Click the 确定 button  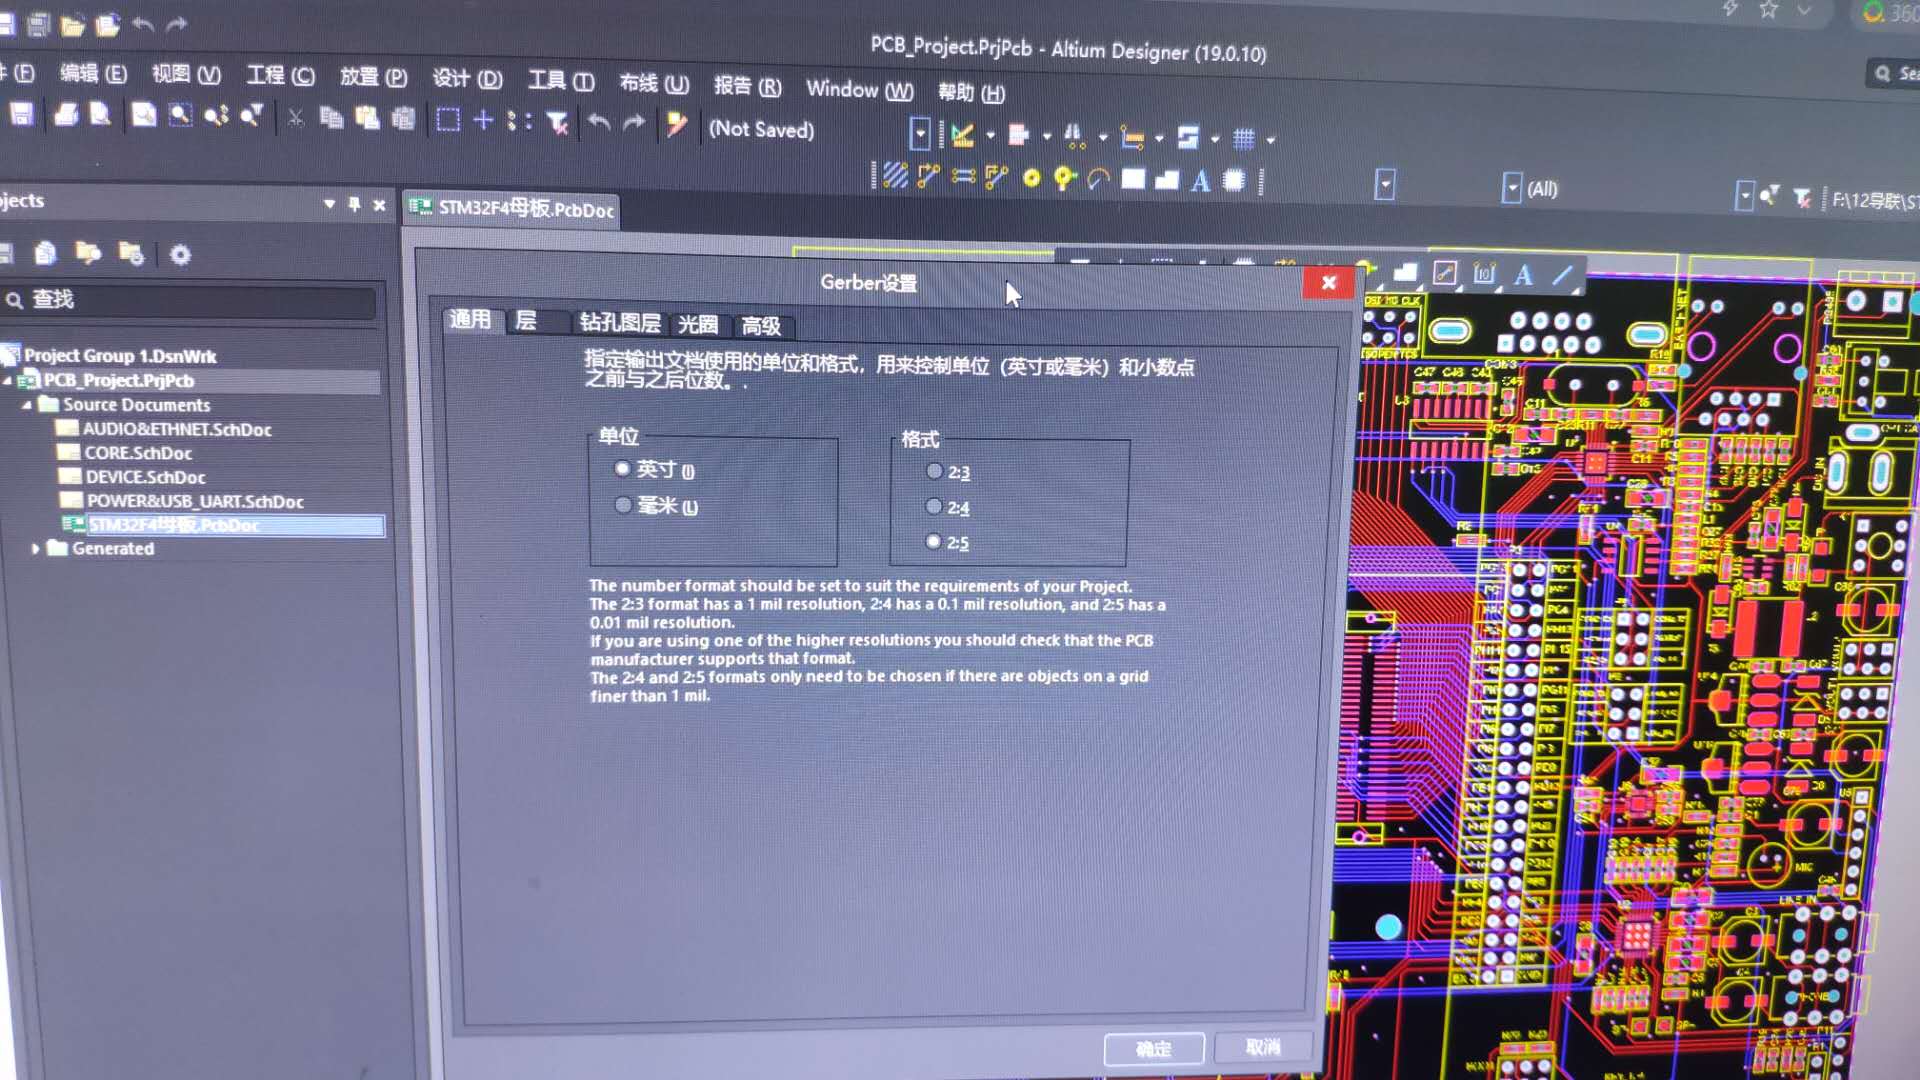point(1153,1048)
